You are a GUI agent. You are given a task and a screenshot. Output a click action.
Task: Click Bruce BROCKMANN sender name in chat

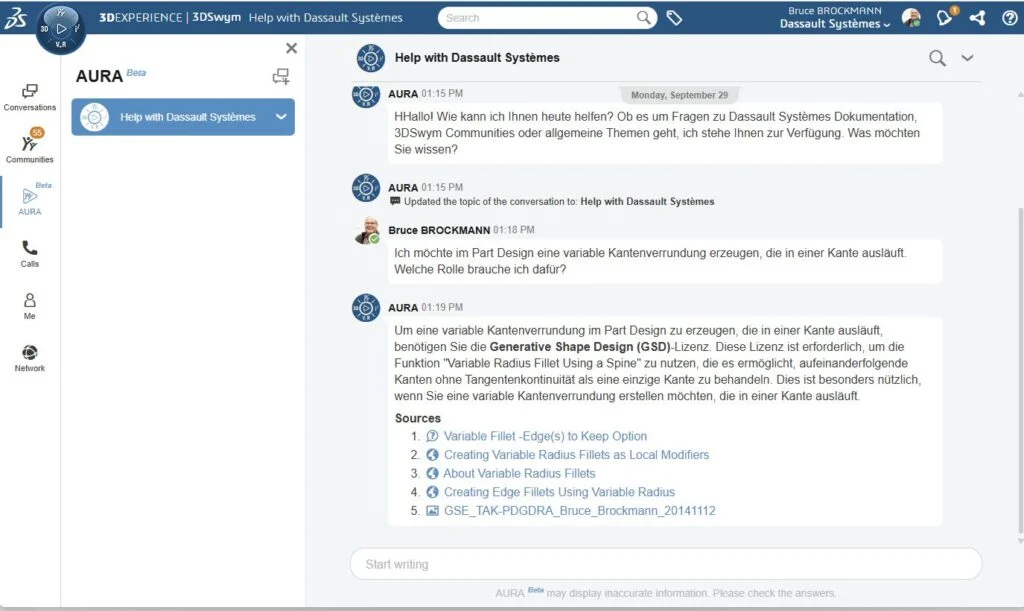coord(439,230)
